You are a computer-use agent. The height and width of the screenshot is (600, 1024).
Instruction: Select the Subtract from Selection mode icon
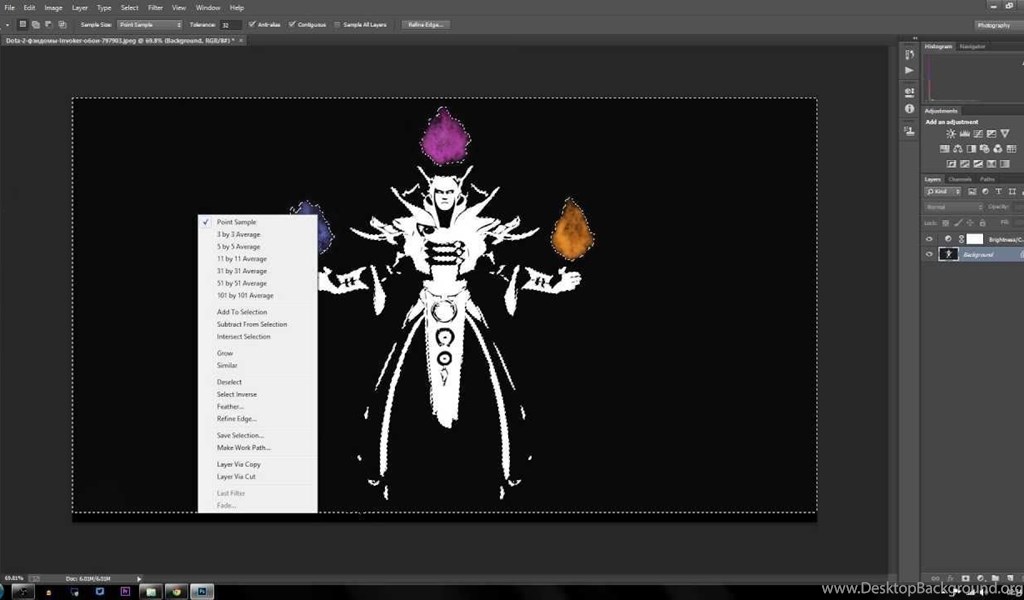pyautogui.click(x=48, y=25)
